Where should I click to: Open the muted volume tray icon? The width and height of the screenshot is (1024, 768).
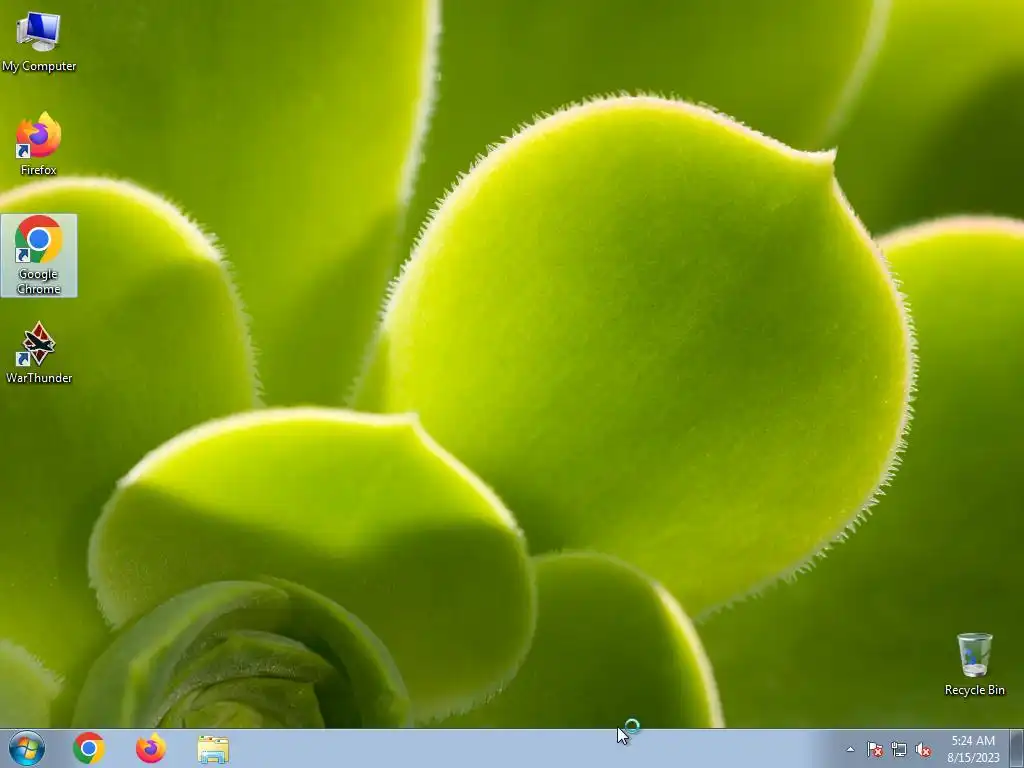[923, 749]
